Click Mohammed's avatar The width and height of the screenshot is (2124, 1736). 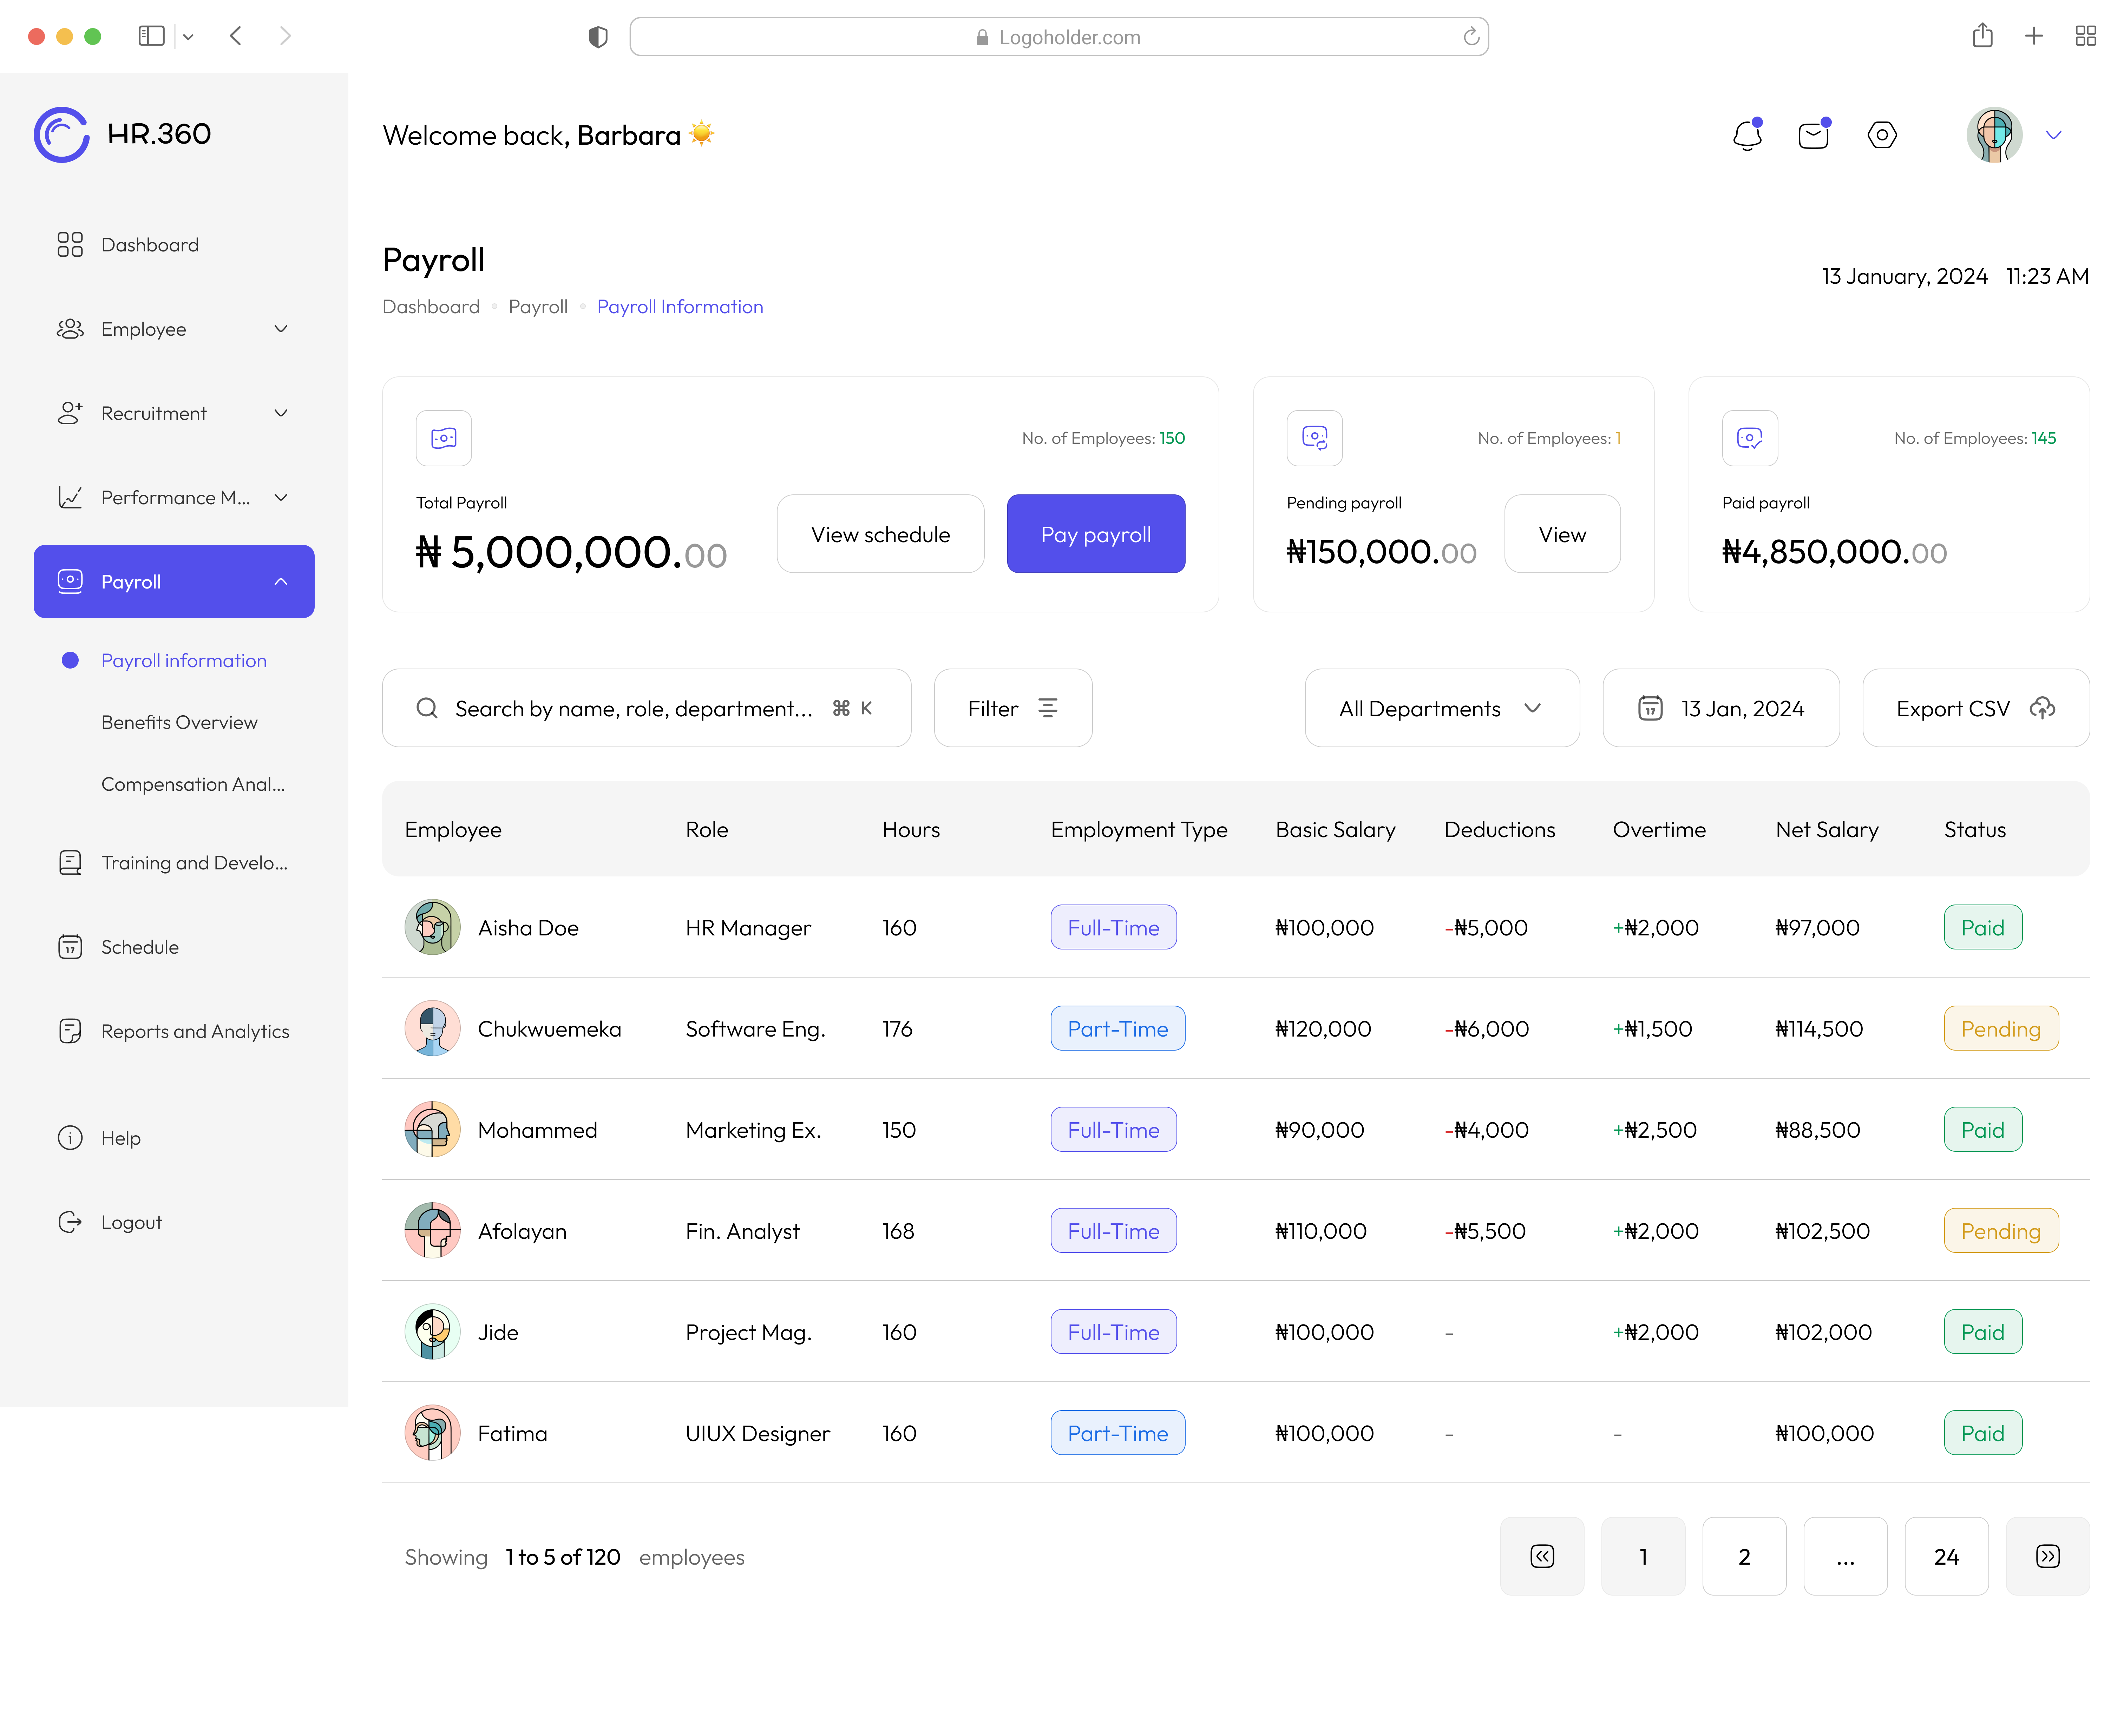coord(432,1130)
